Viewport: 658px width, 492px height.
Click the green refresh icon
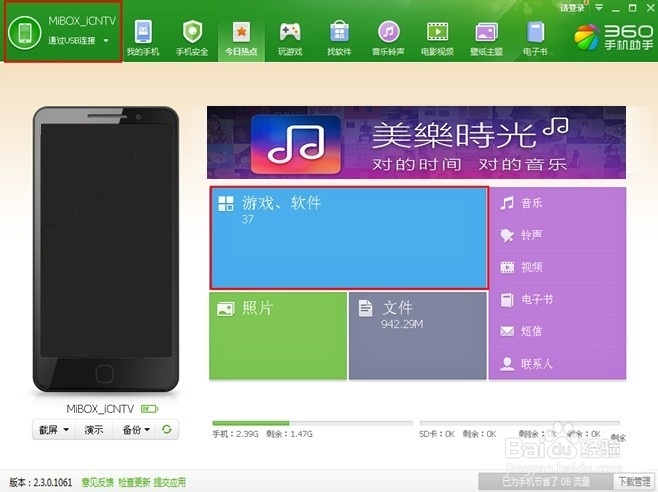pos(167,429)
